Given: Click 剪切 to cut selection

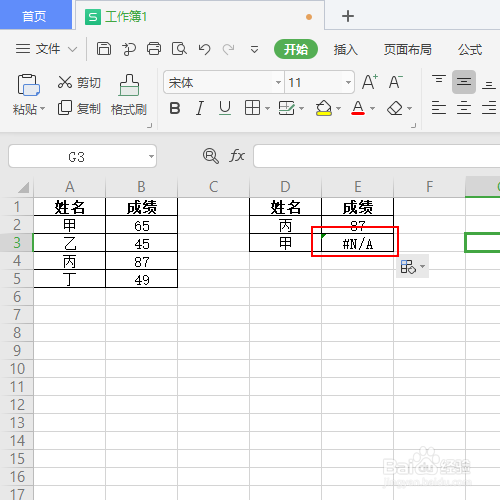Looking at the screenshot, I should click(79, 82).
